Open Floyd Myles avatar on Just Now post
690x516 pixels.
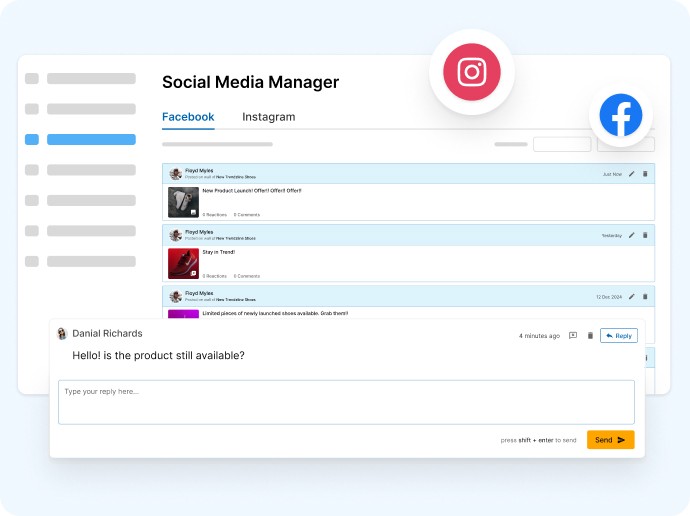click(176, 174)
